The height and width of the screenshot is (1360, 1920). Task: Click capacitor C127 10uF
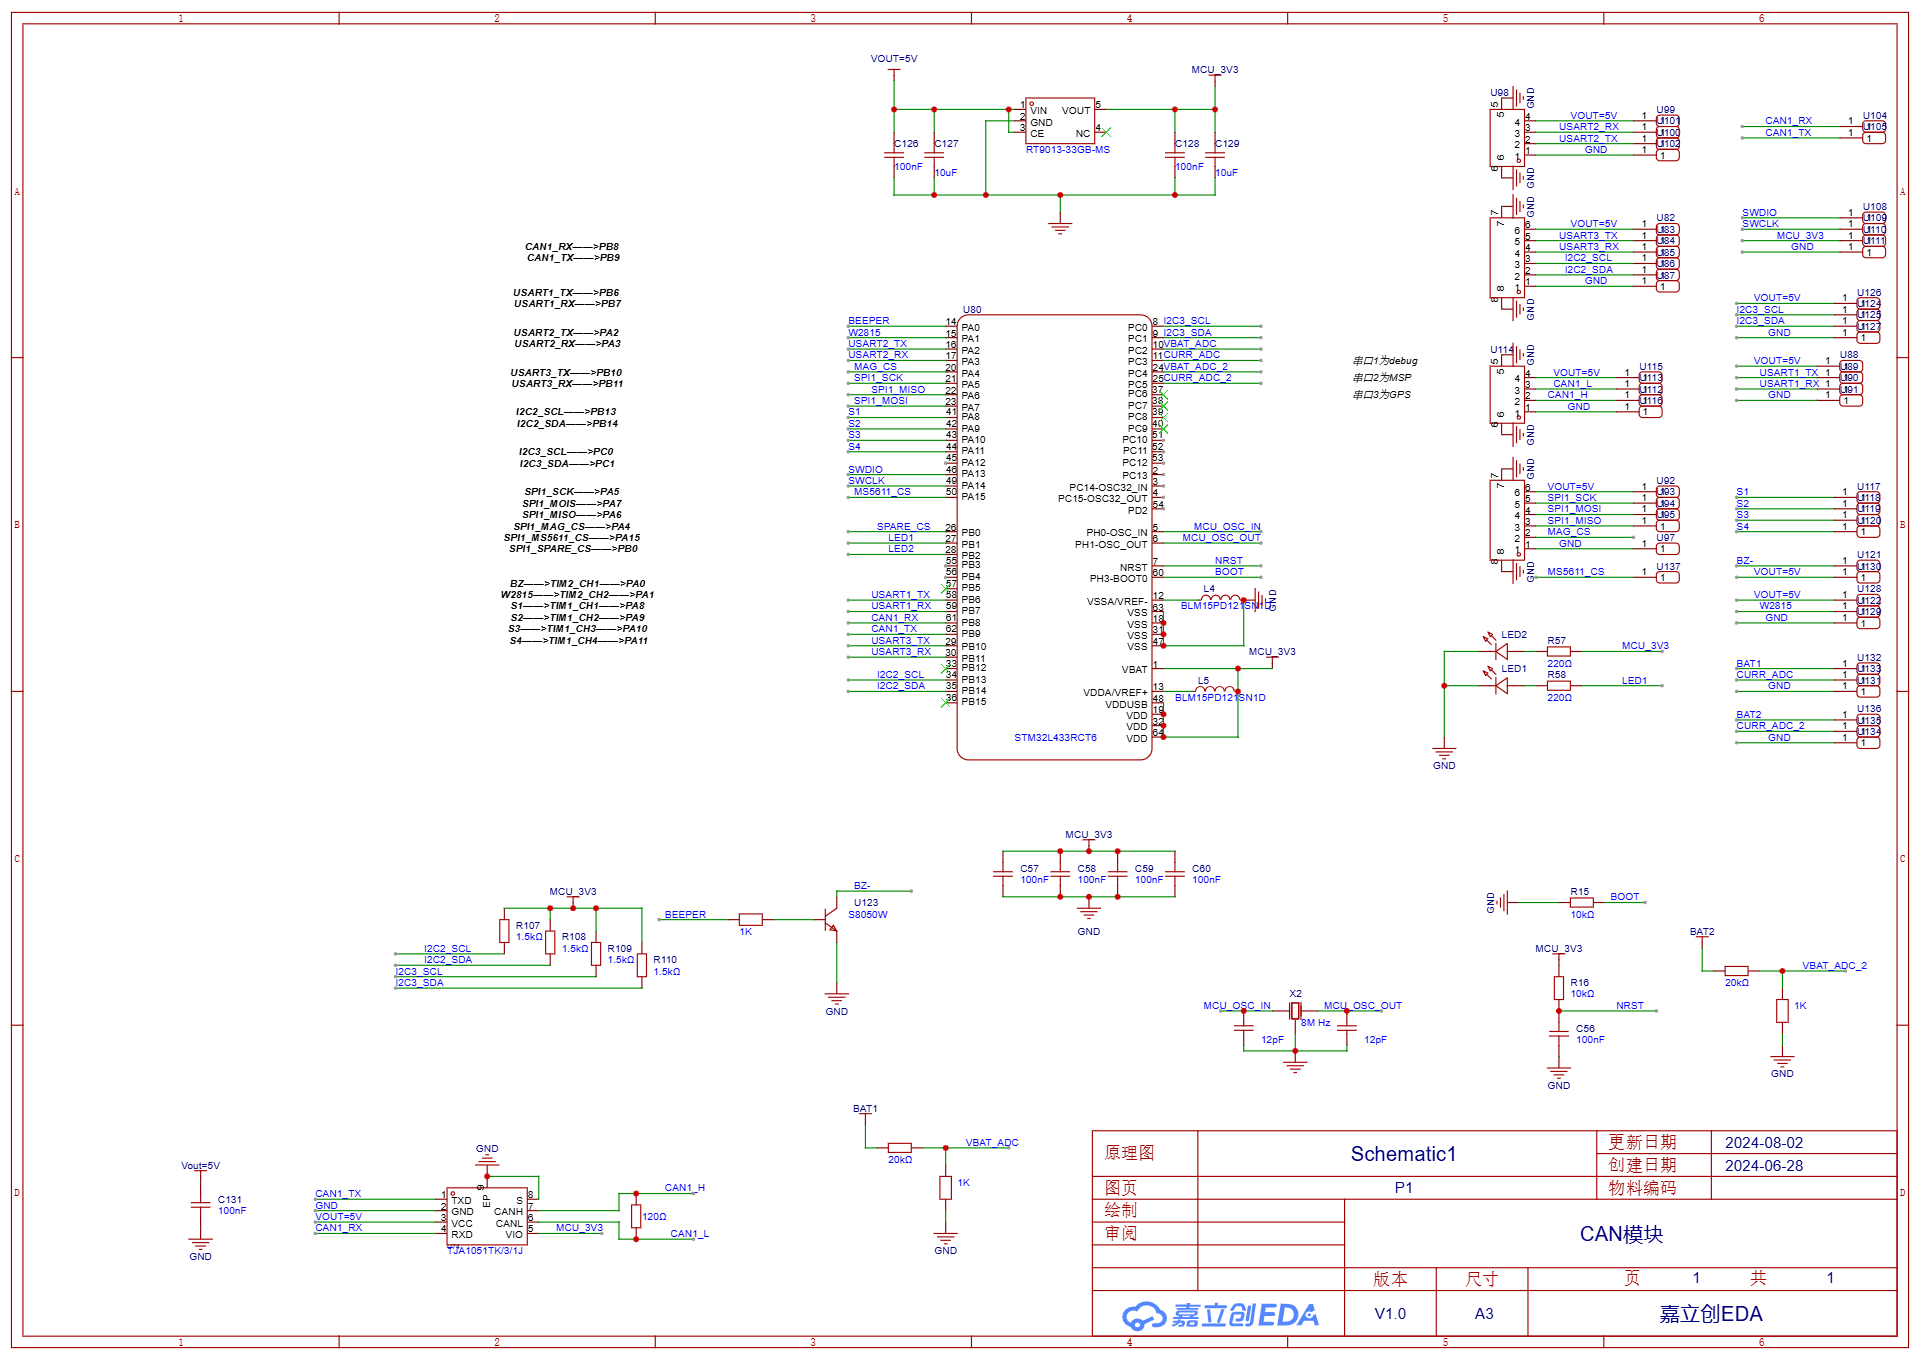coord(934,154)
